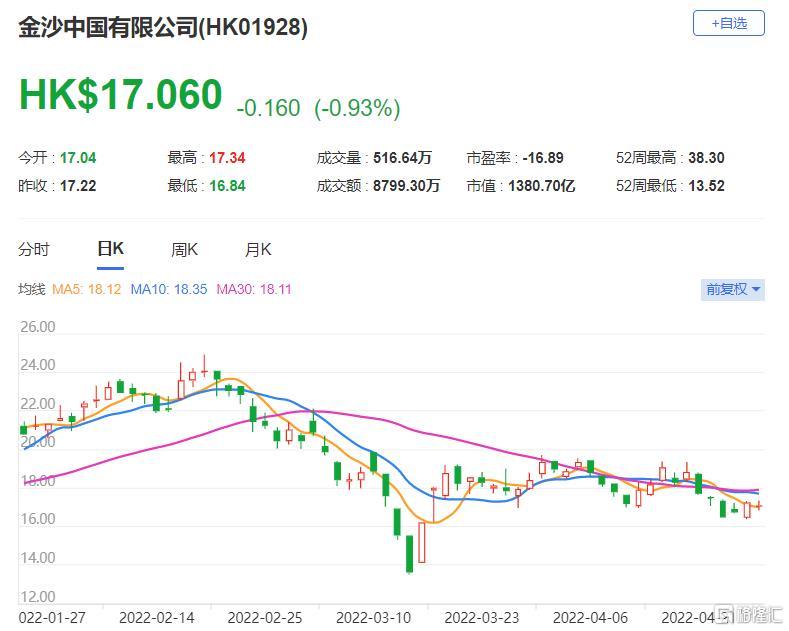Click the 今开 value 17.04
Screen dimensions: 789x631
pyautogui.click(x=78, y=158)
